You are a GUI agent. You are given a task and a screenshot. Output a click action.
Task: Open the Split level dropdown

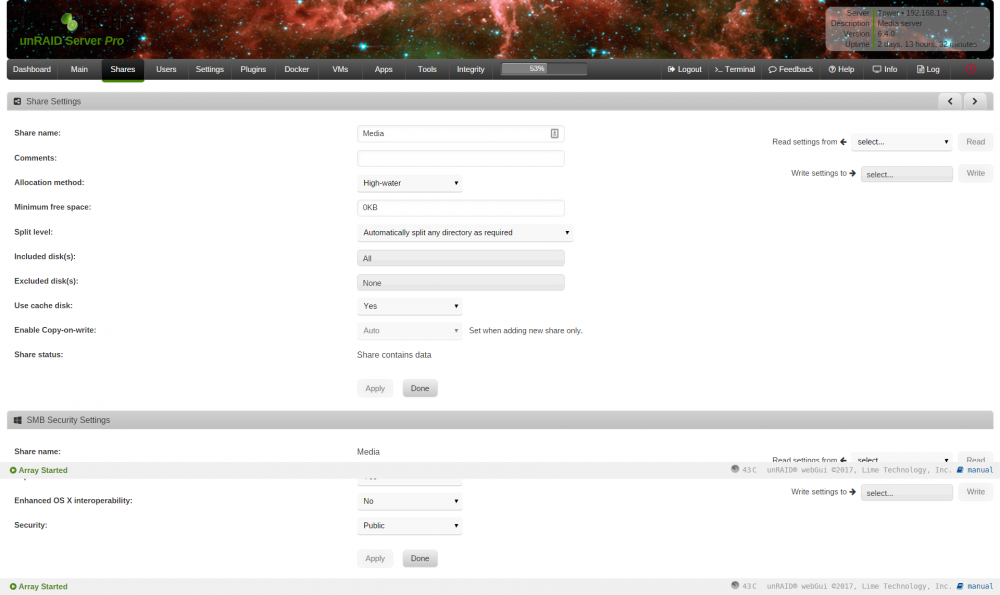(465, 233)
